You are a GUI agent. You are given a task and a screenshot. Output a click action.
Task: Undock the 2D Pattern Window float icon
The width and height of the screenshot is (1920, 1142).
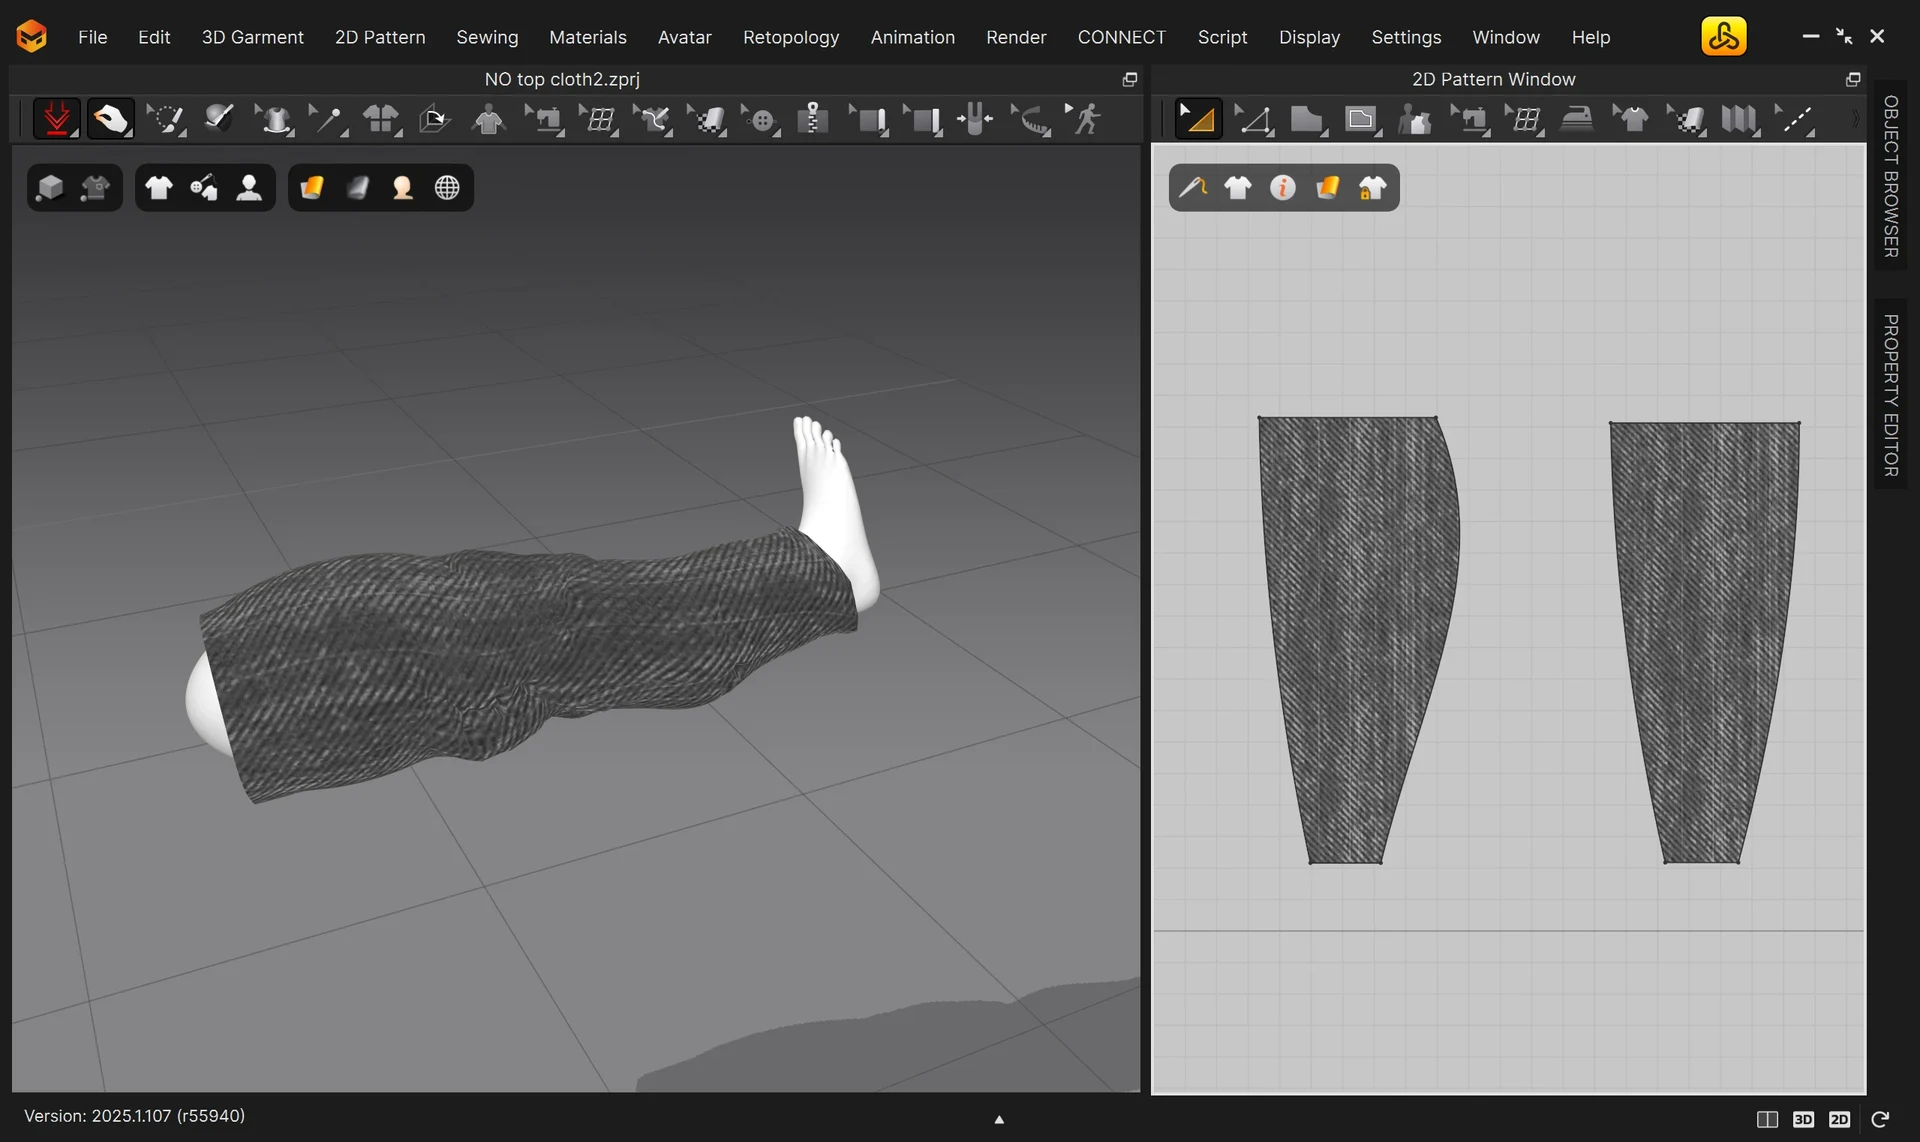1853,79
